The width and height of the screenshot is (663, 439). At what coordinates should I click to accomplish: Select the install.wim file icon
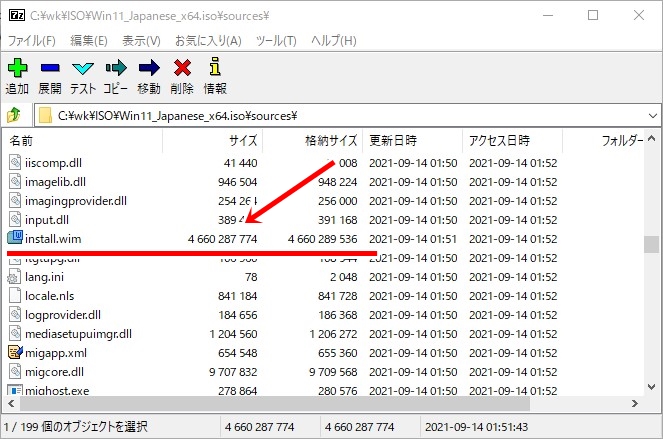click(15, 237)
